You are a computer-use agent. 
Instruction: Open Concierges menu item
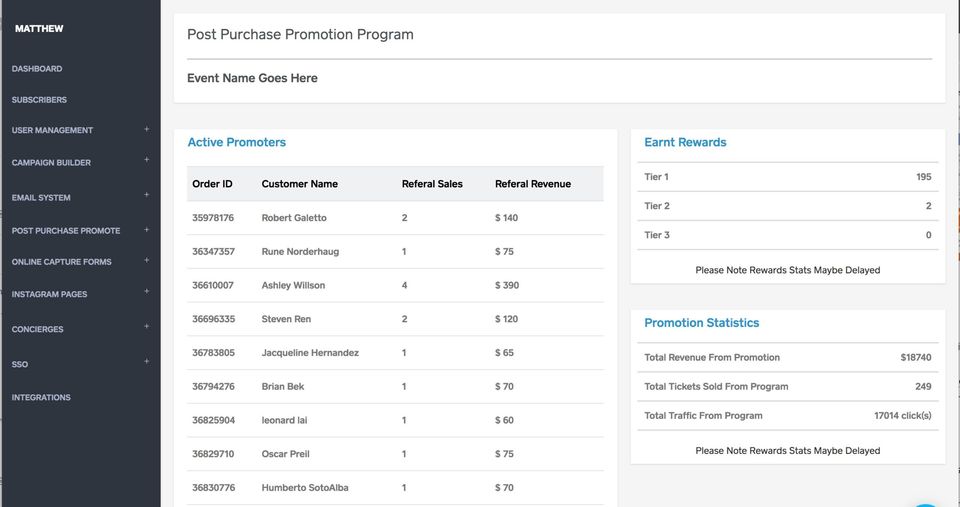click(37, 329)
